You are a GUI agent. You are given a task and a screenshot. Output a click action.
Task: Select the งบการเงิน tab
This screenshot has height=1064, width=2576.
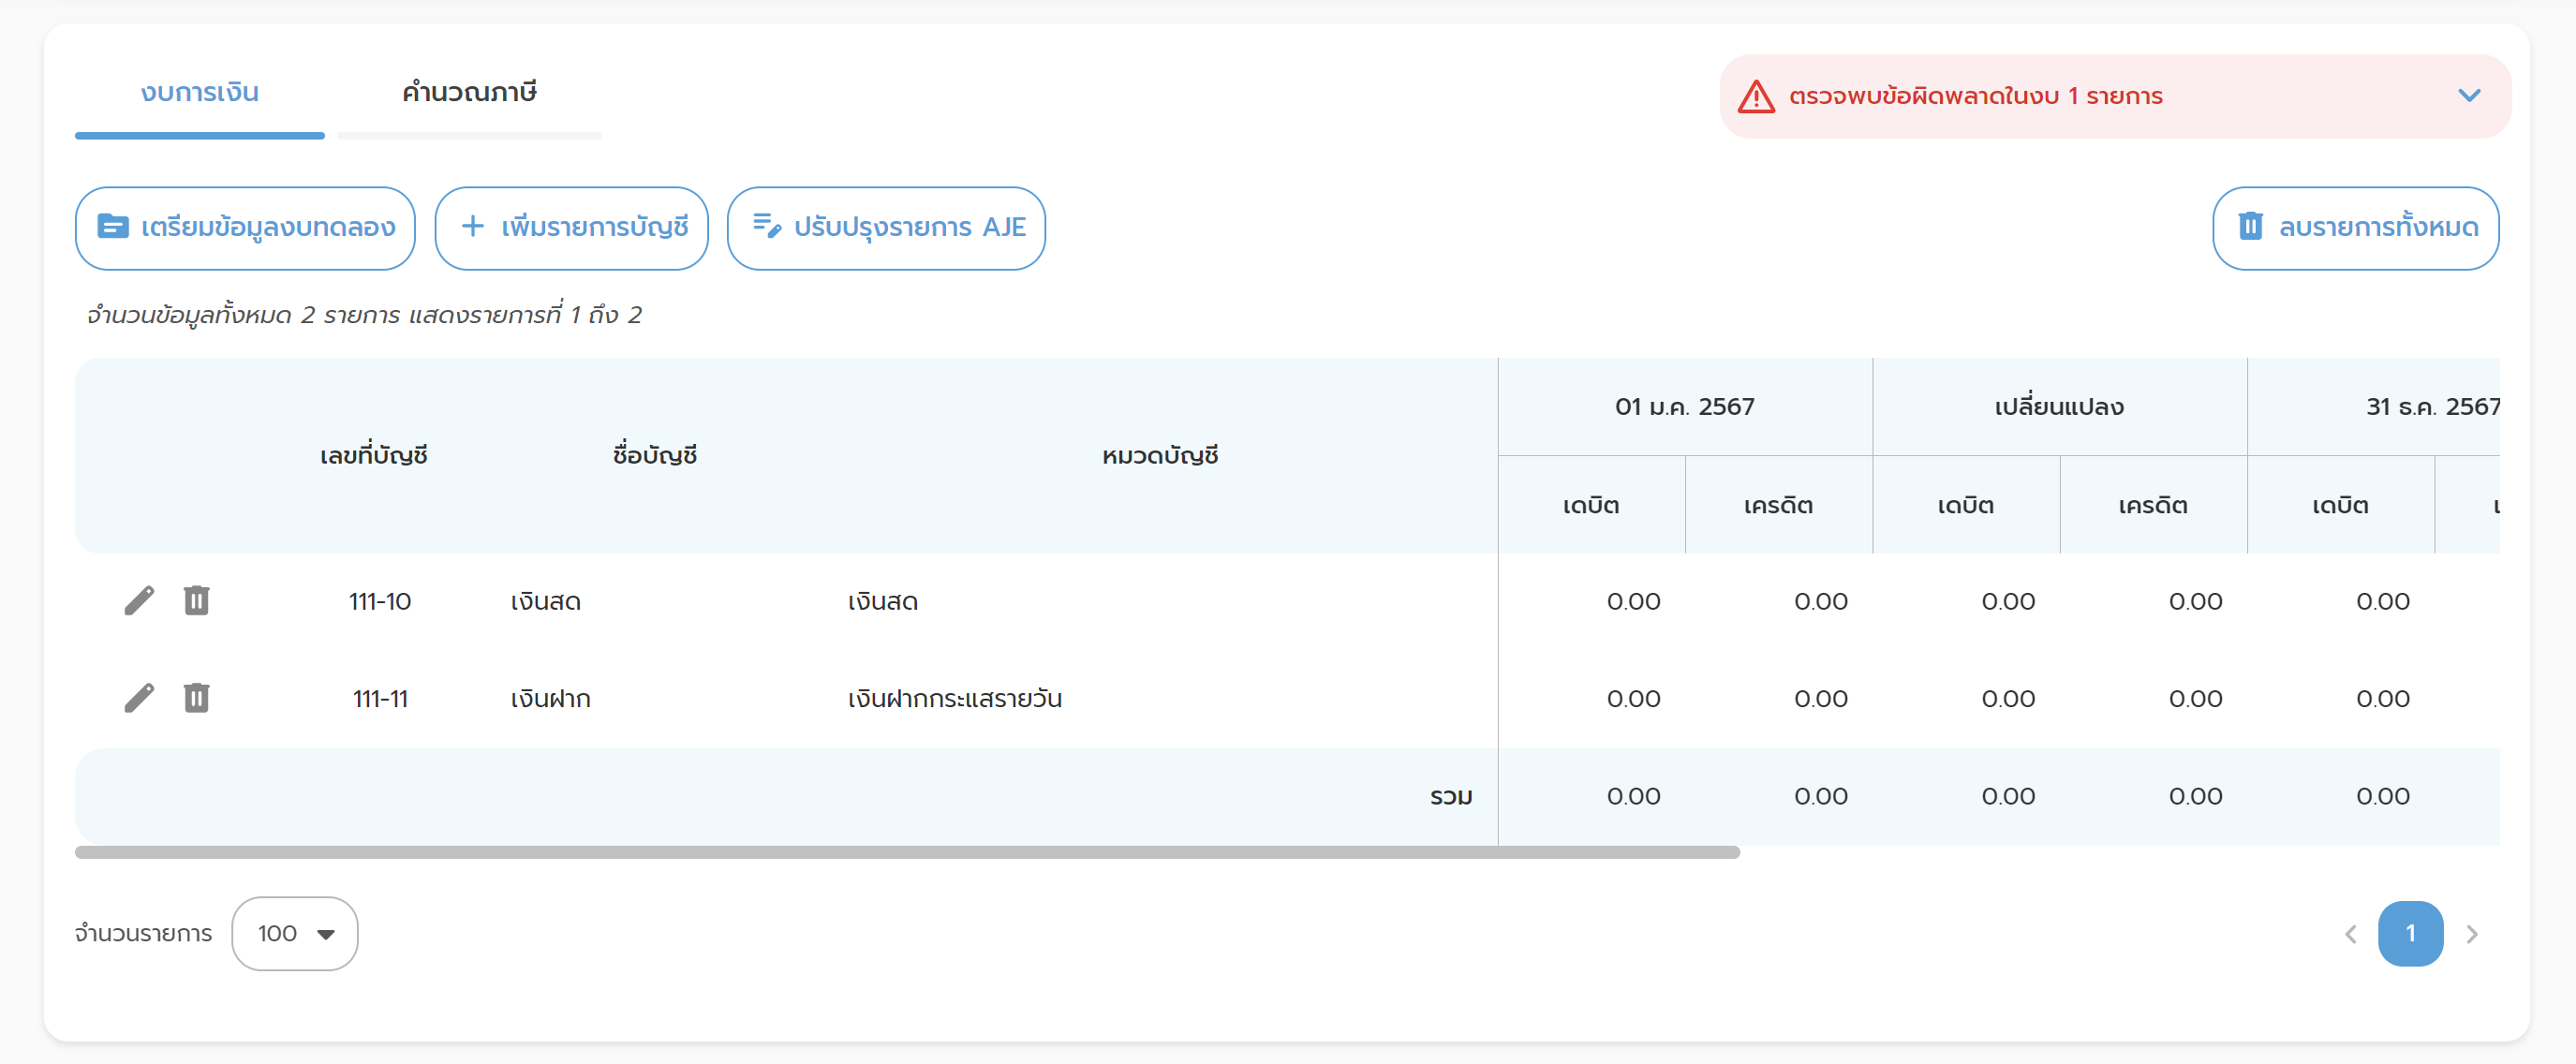point(200,92)
